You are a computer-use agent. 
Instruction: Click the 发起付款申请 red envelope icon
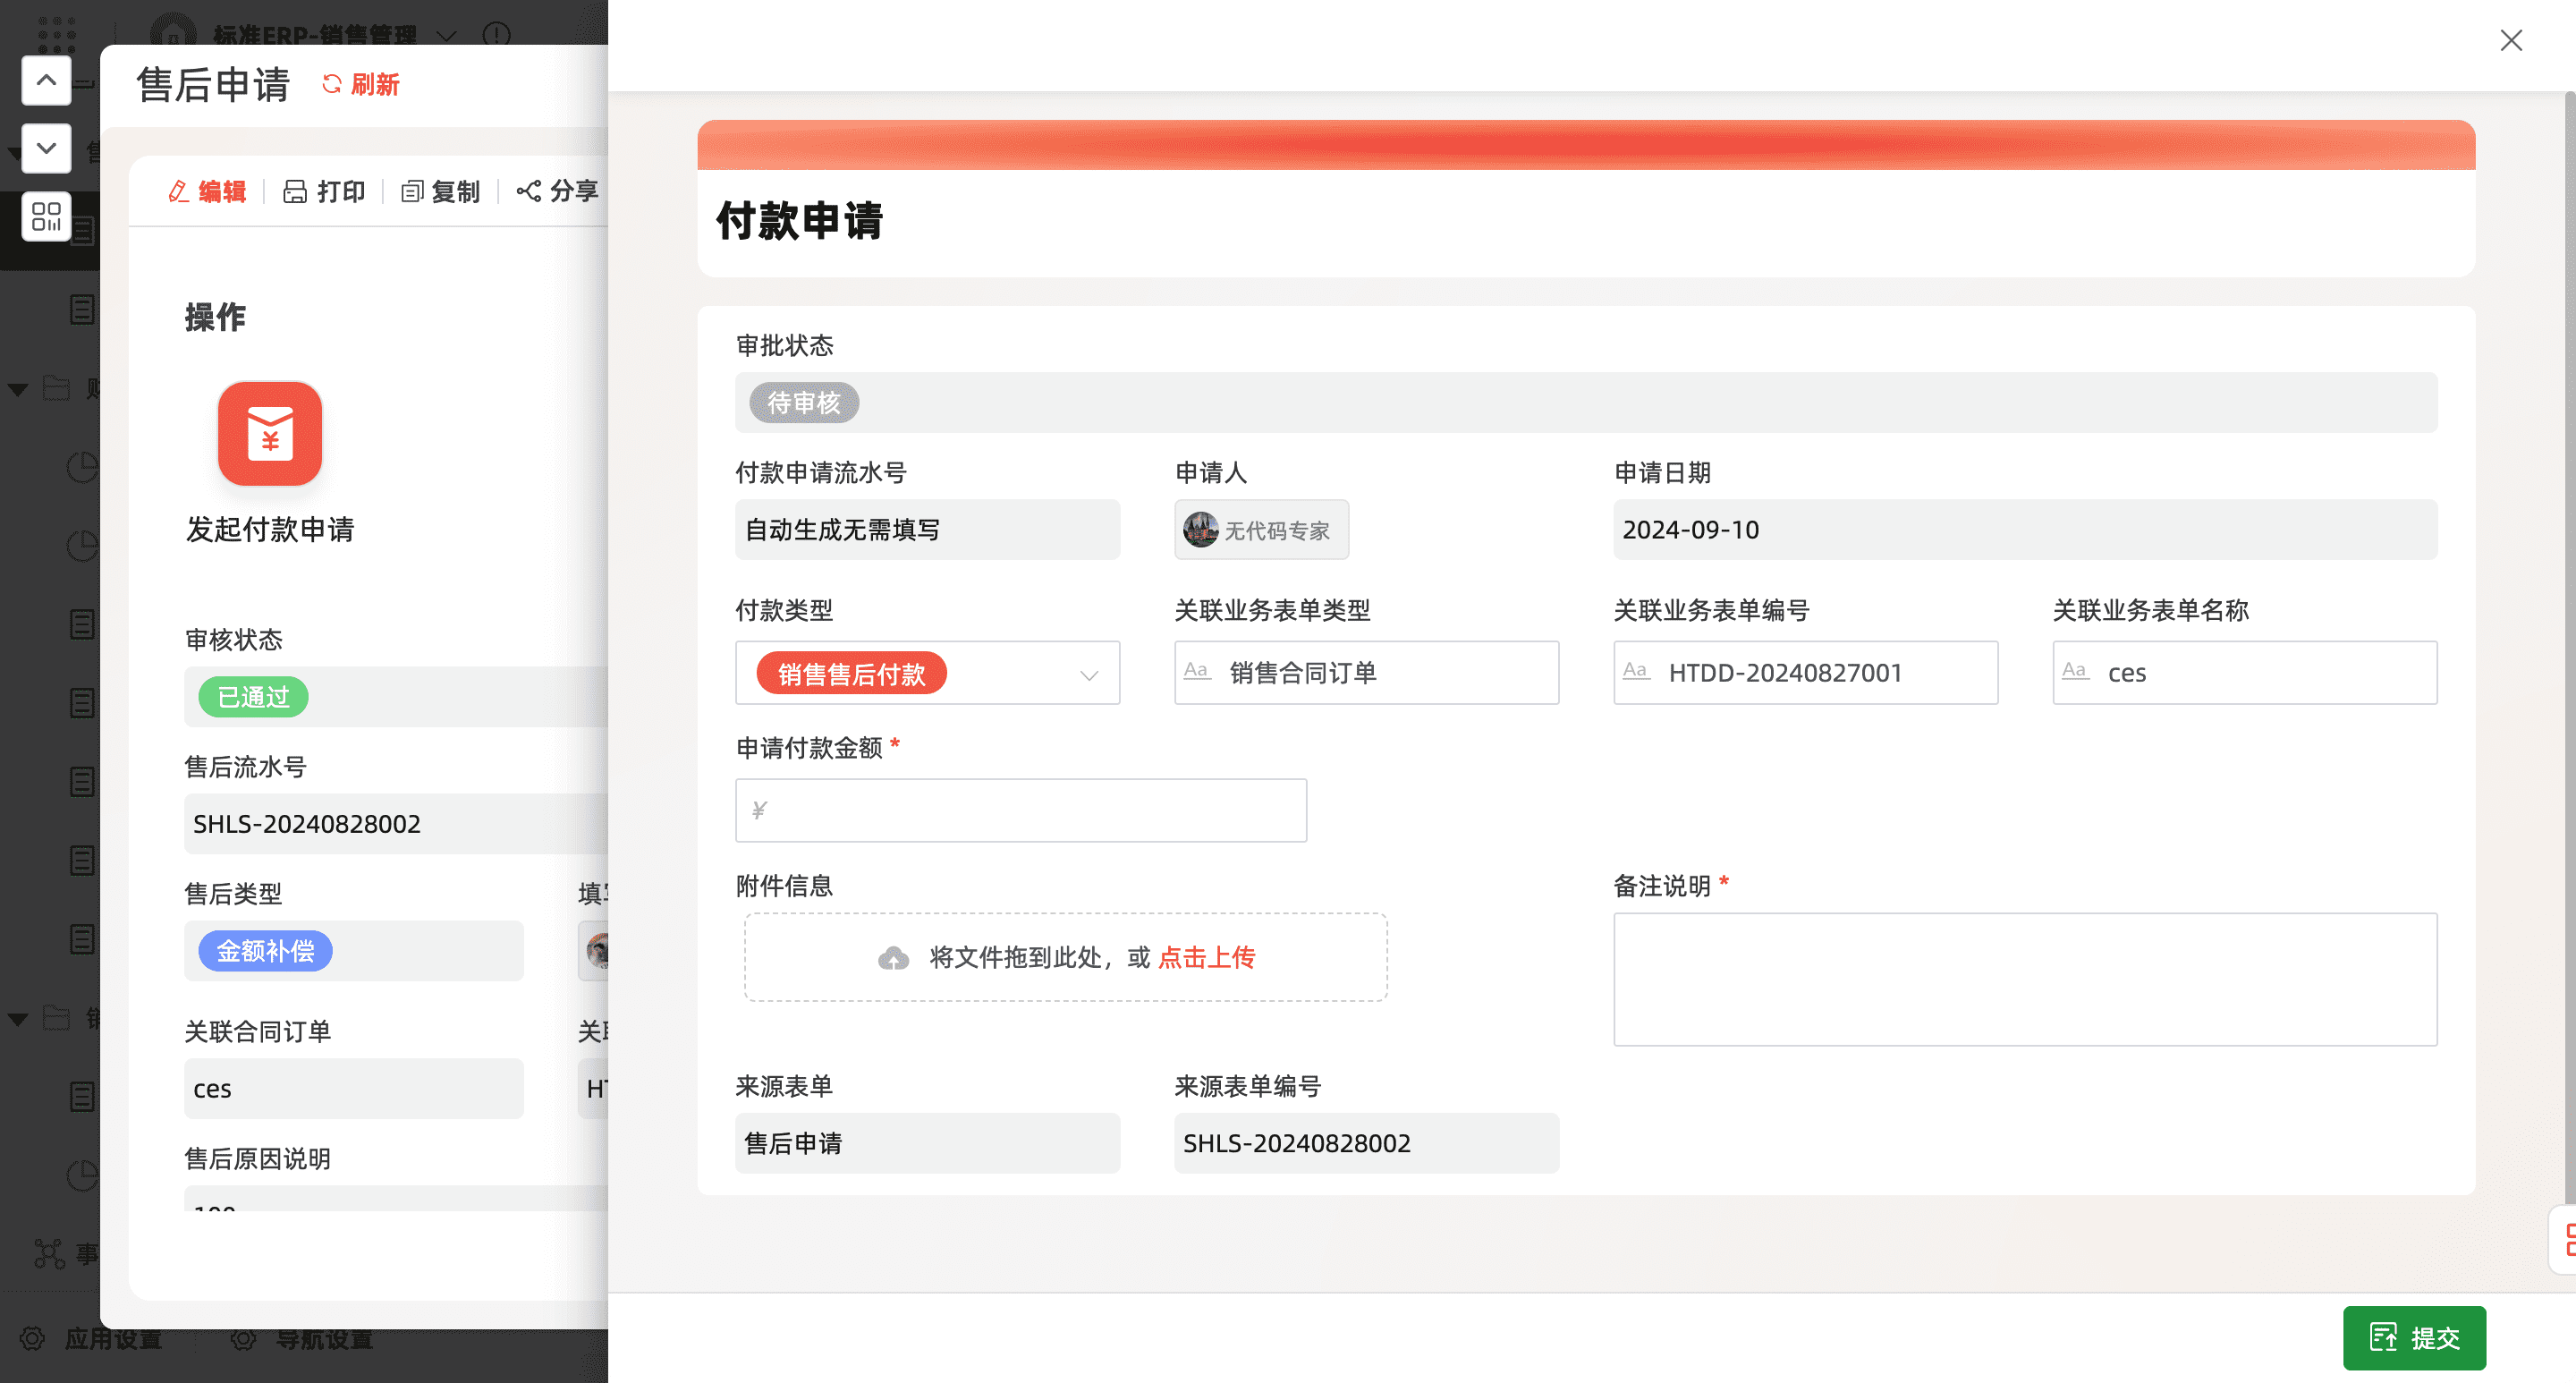point(269,433)
